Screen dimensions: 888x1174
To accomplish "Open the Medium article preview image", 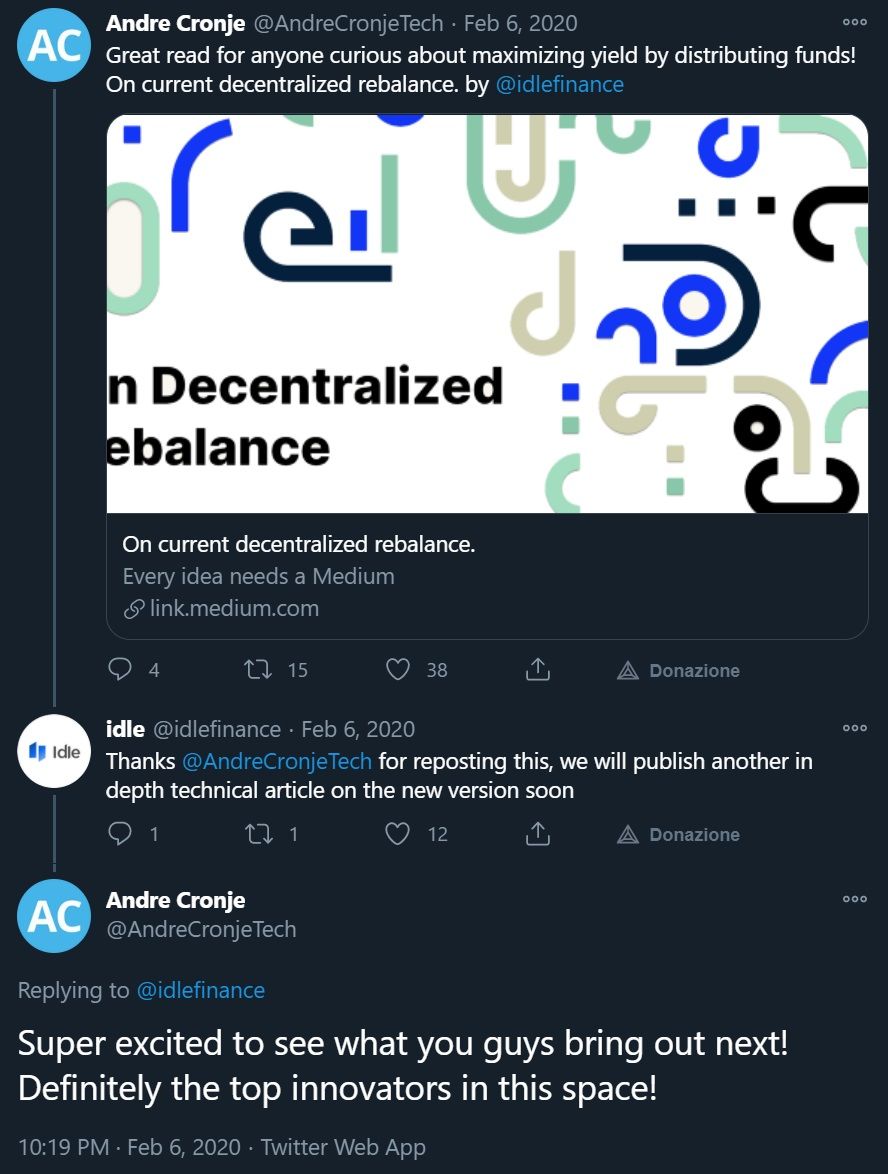I will pos(487,314).
